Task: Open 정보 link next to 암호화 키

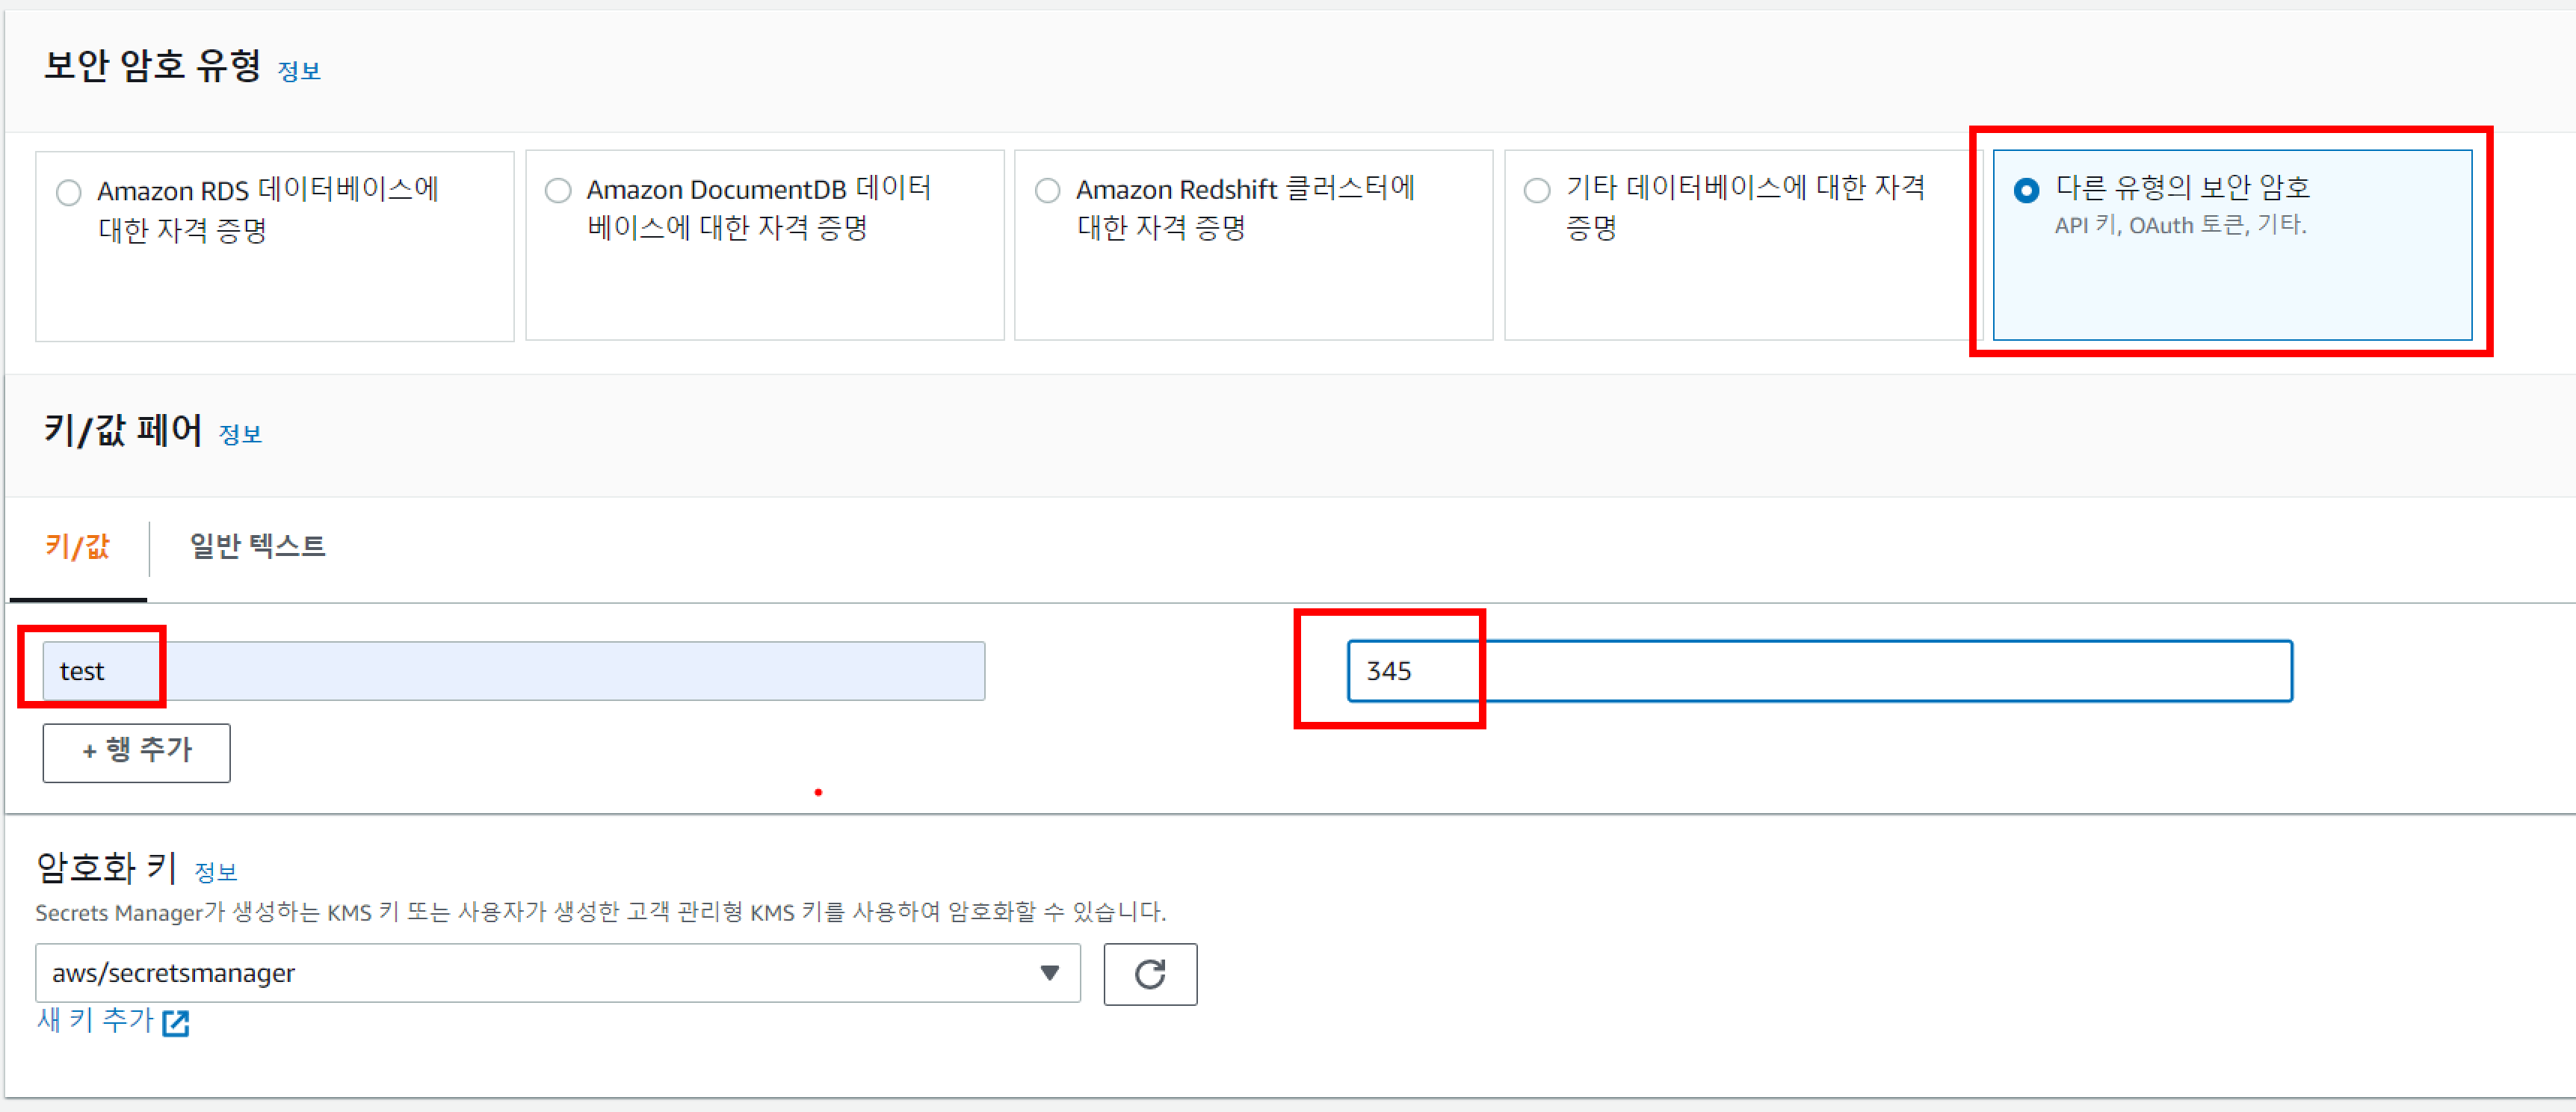Action: pos(216,872)
